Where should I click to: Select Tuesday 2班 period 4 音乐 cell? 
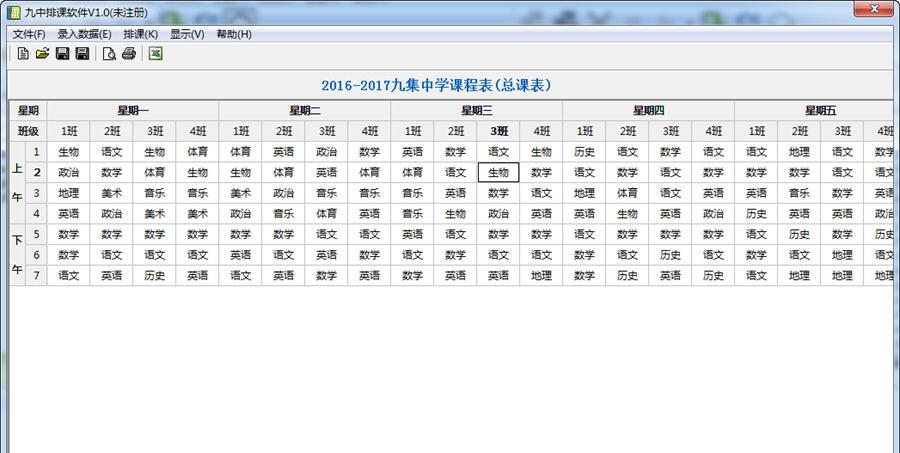pyautogui.click(x=284, y=214)
